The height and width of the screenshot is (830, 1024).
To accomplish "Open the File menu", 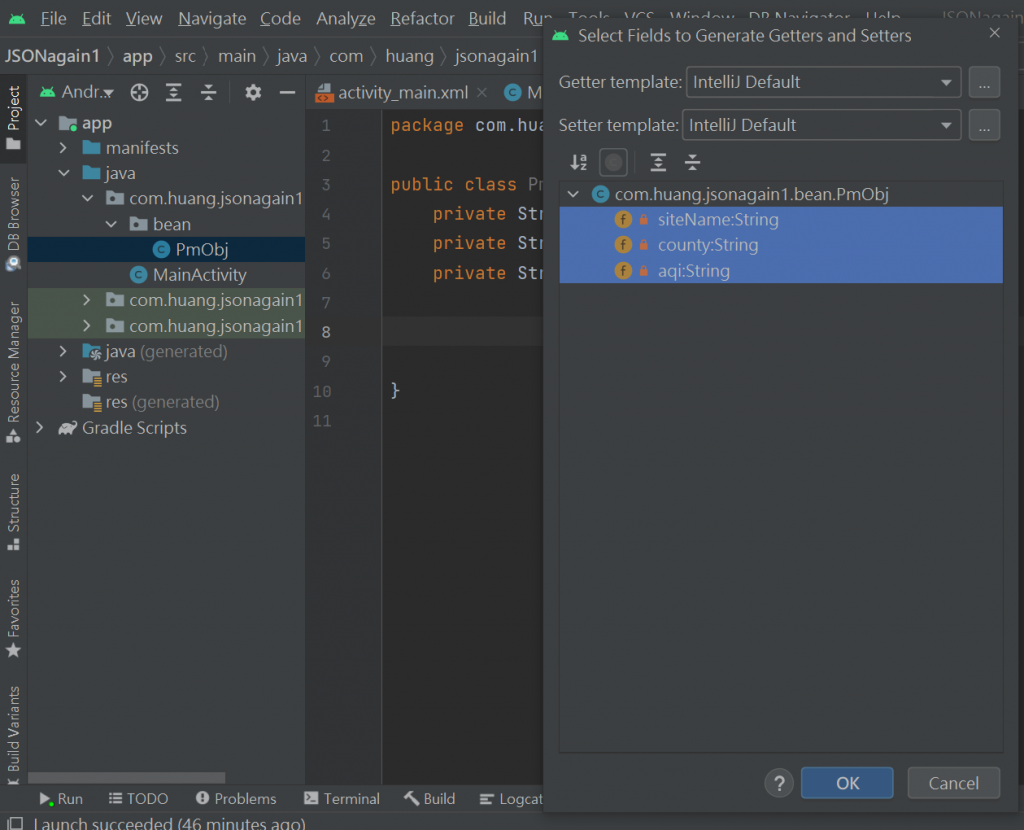I will point(53,18).
